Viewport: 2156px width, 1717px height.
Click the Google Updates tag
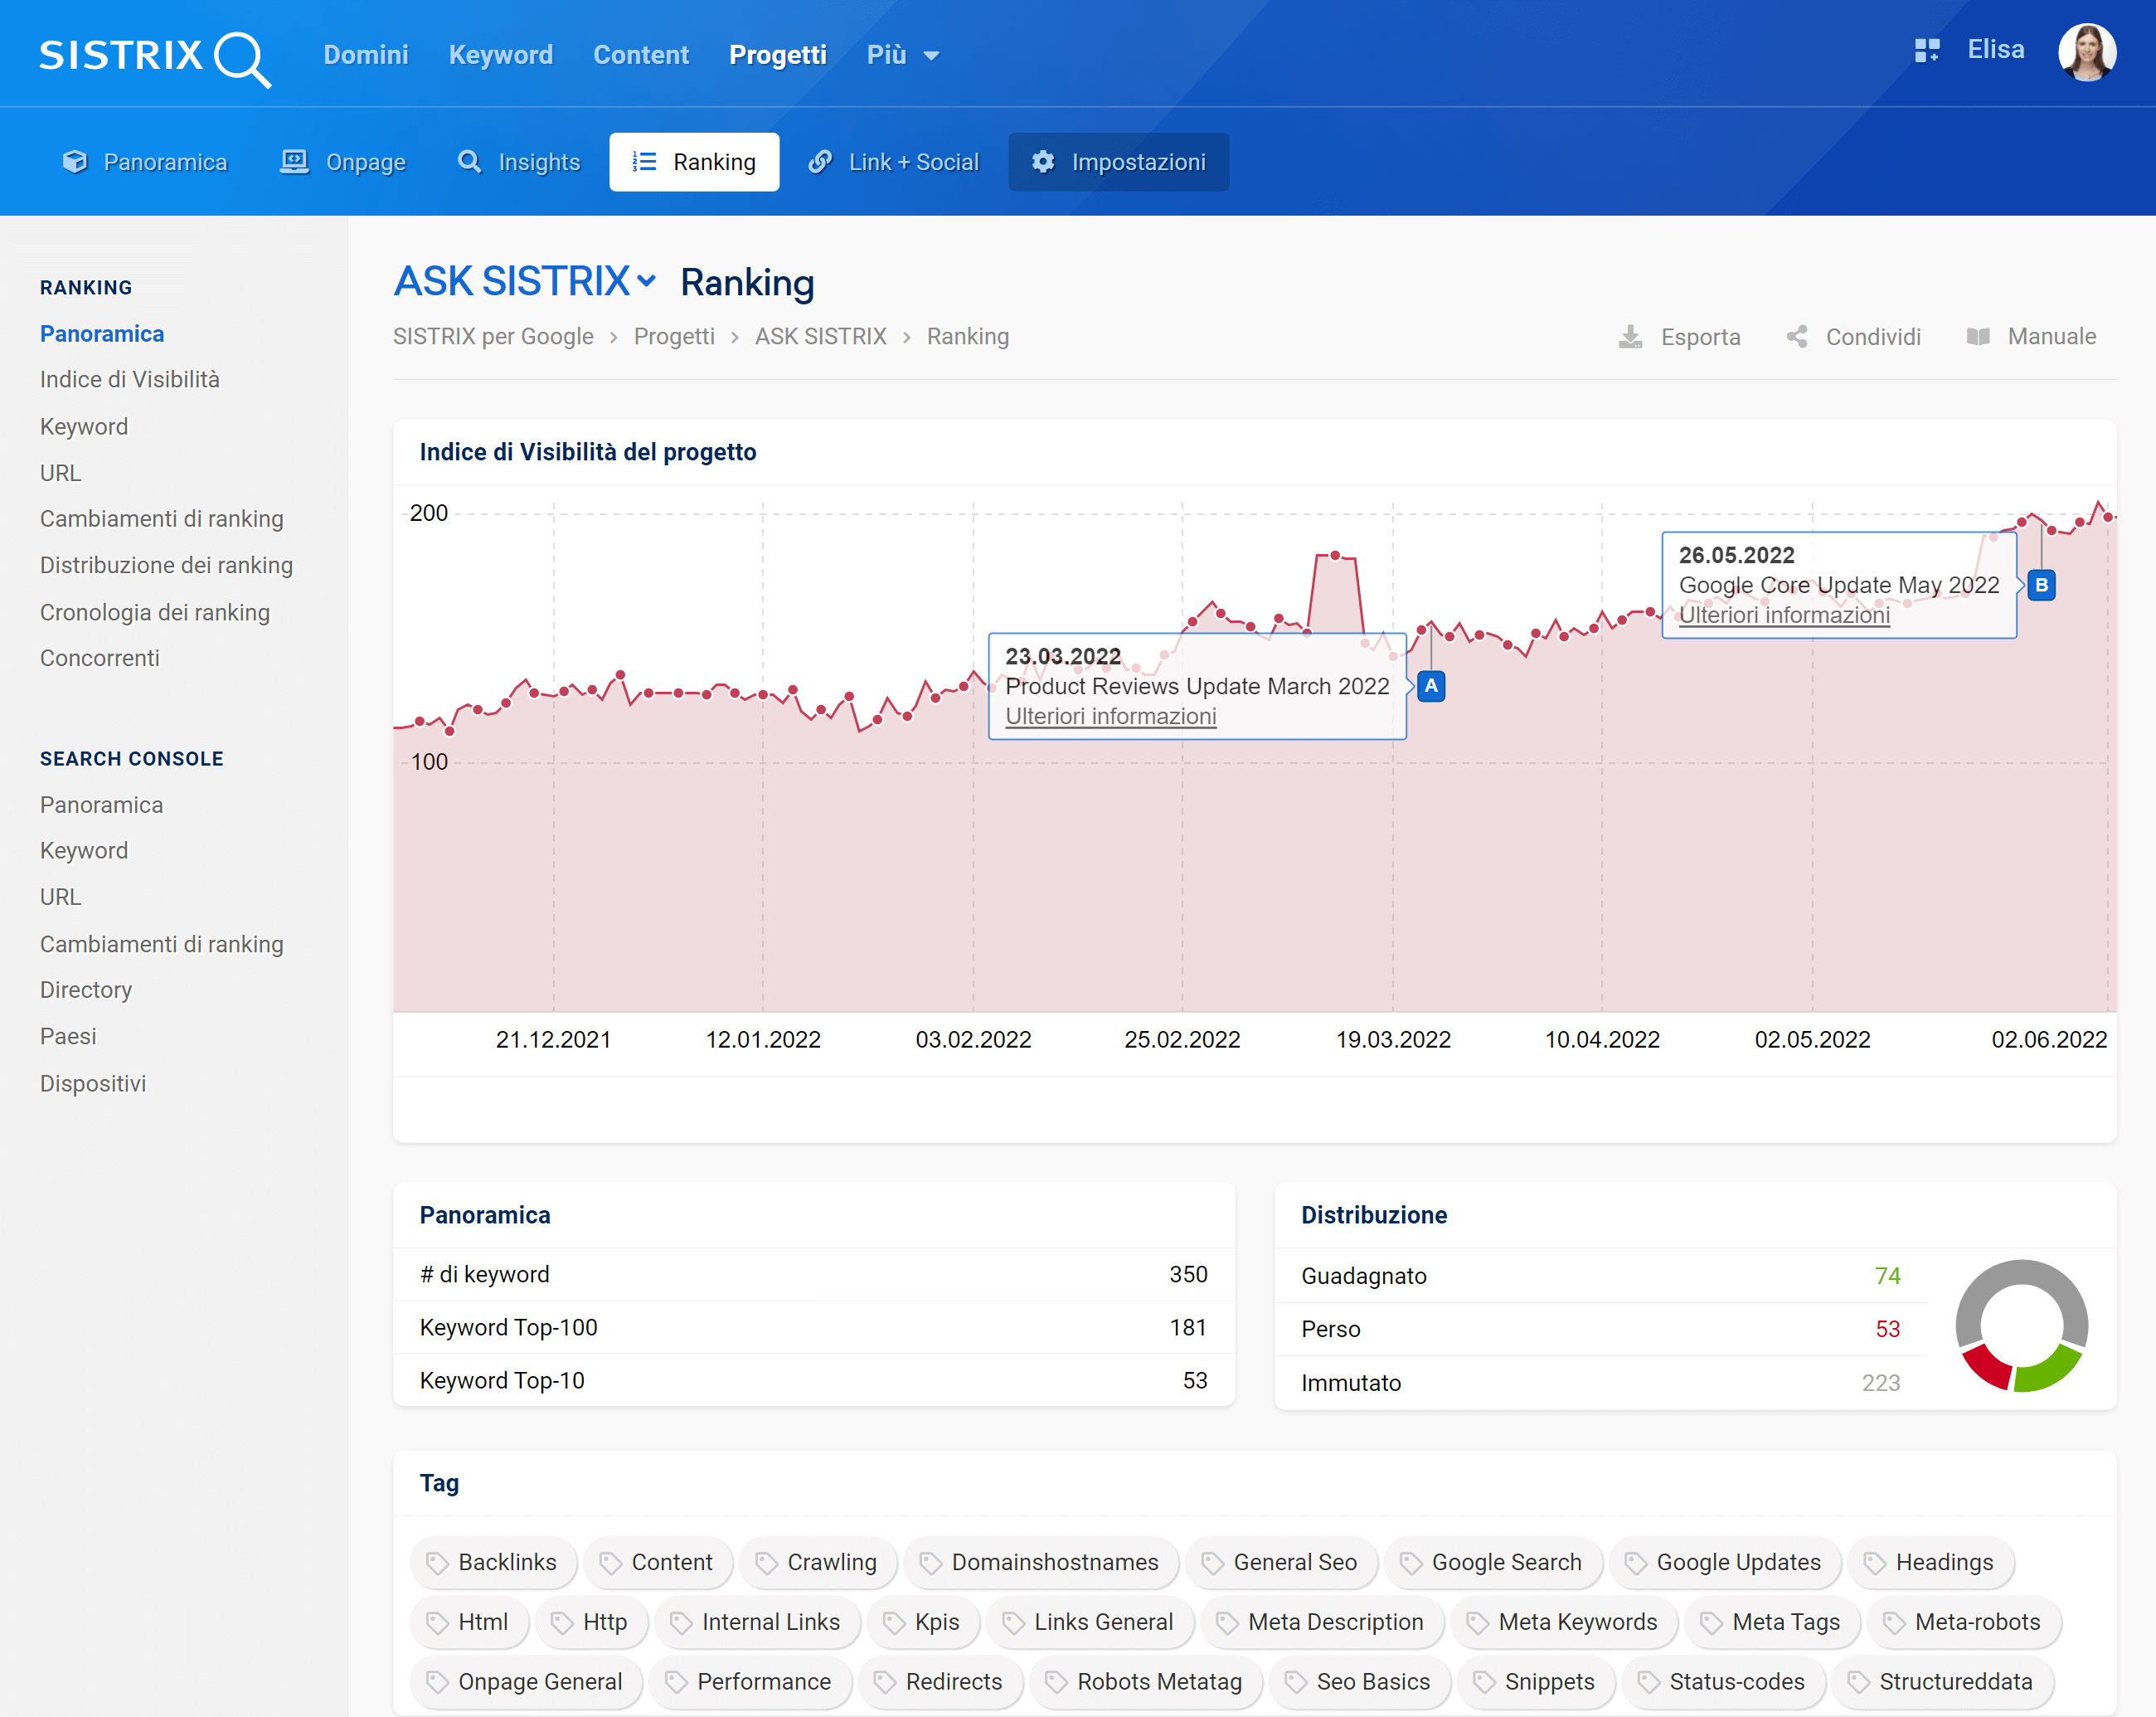[1724, 1562]
